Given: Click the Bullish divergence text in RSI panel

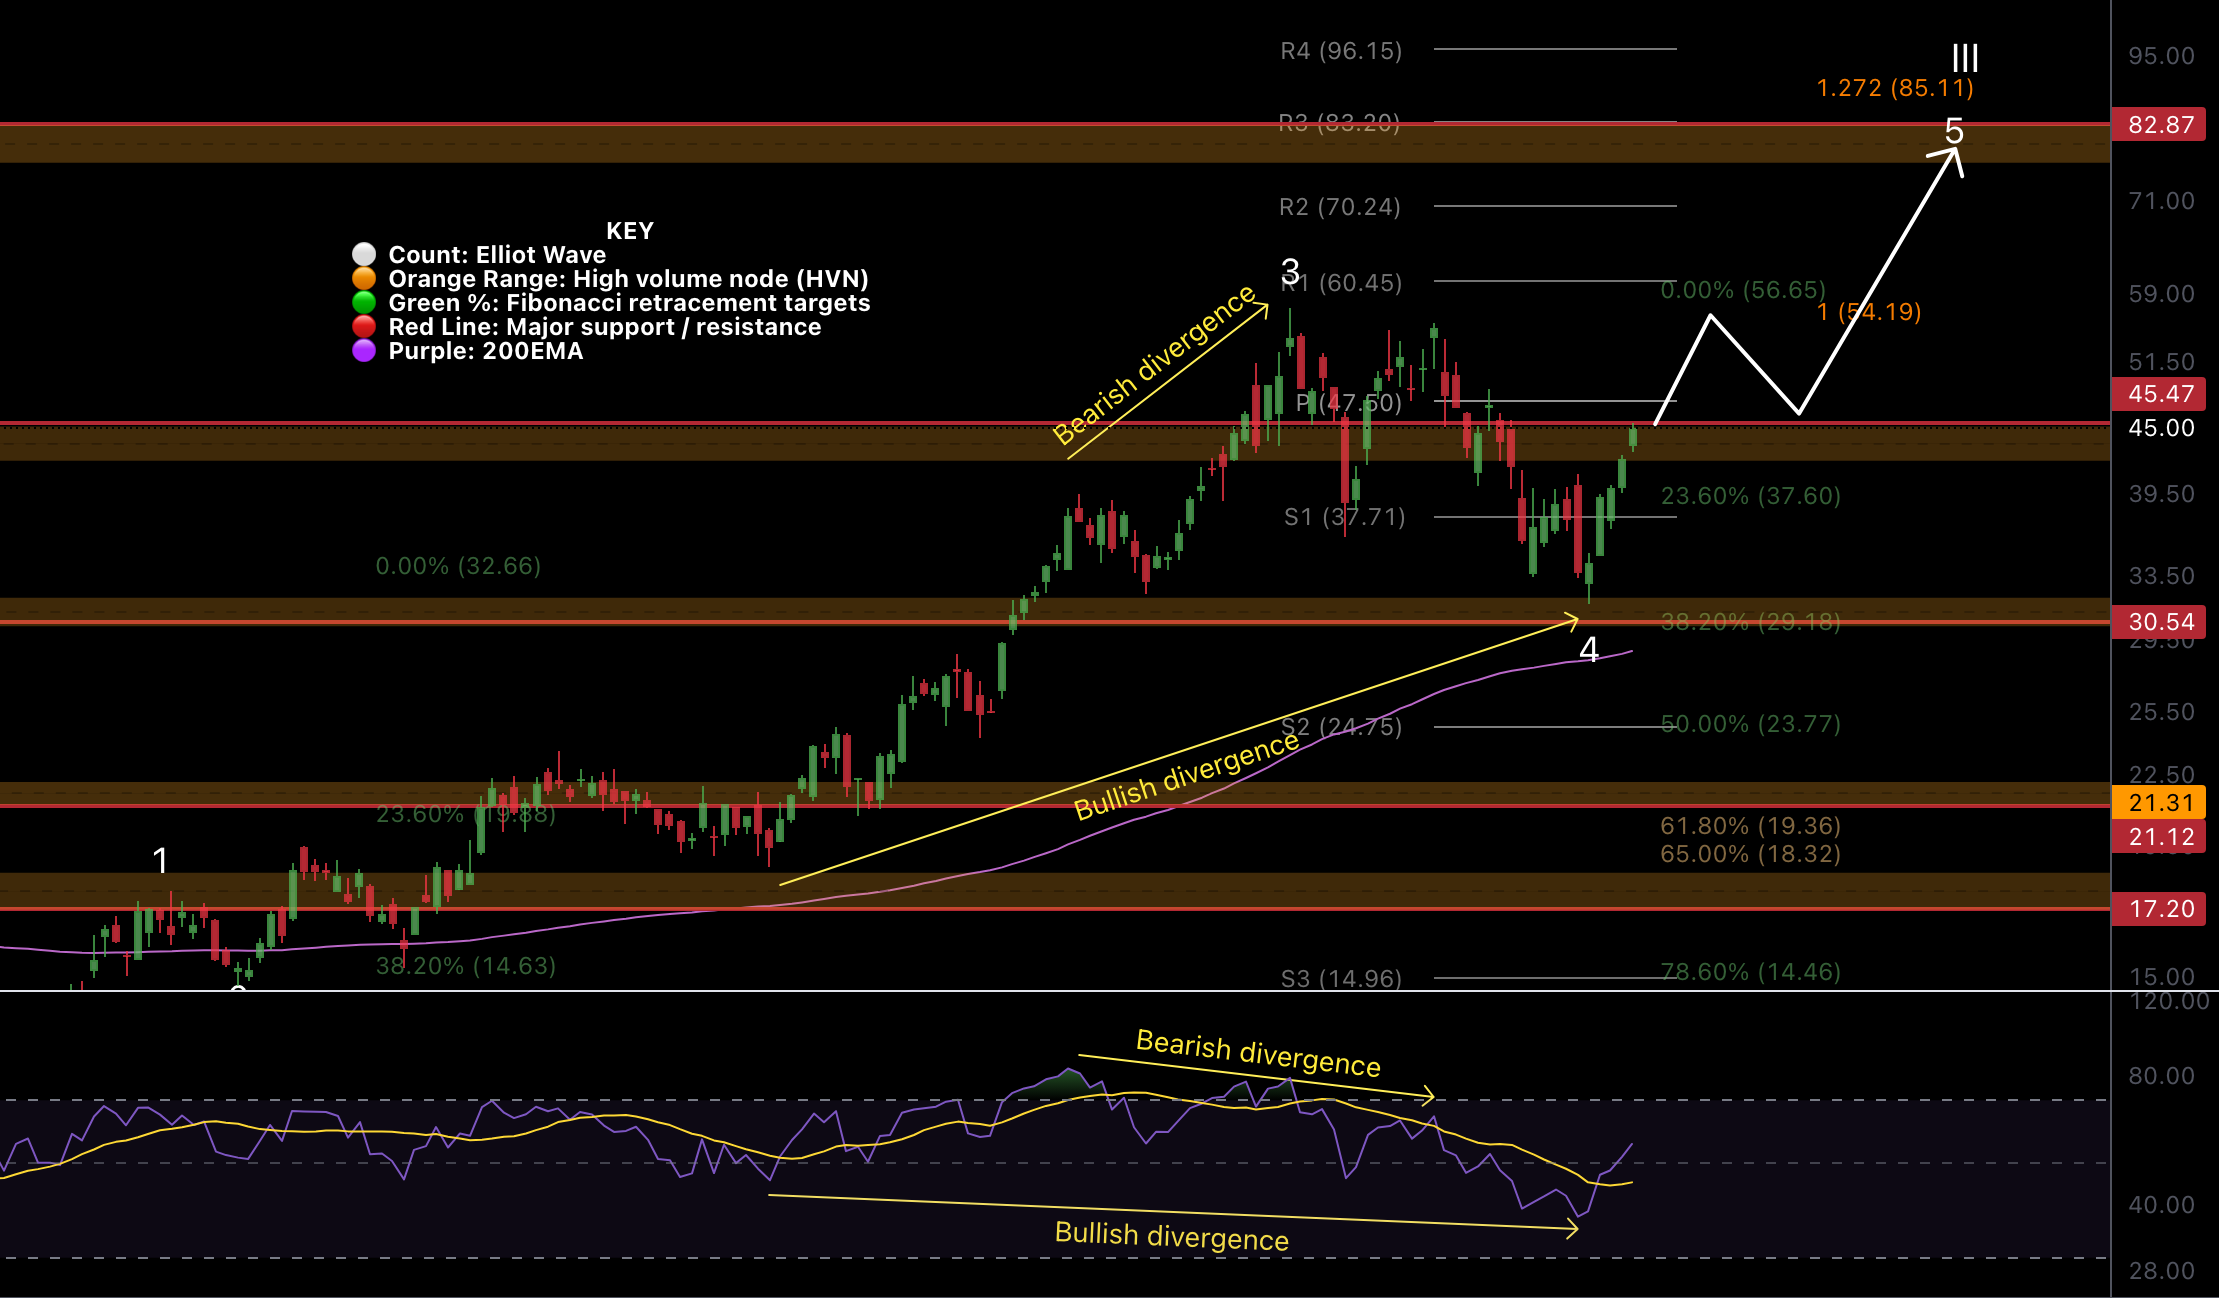Looking at the screenshot, I should [x=1171, y=1236].
